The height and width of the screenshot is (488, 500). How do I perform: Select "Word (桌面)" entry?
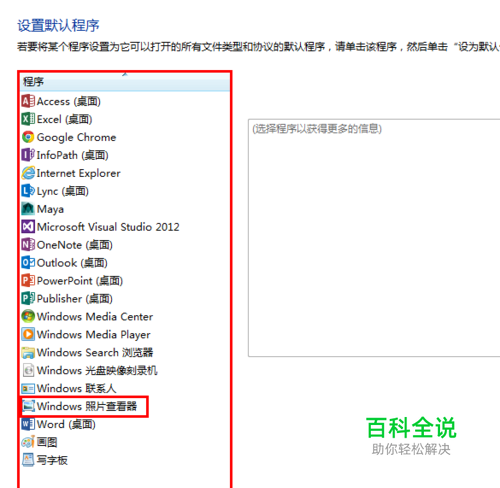tap(66, 424)
